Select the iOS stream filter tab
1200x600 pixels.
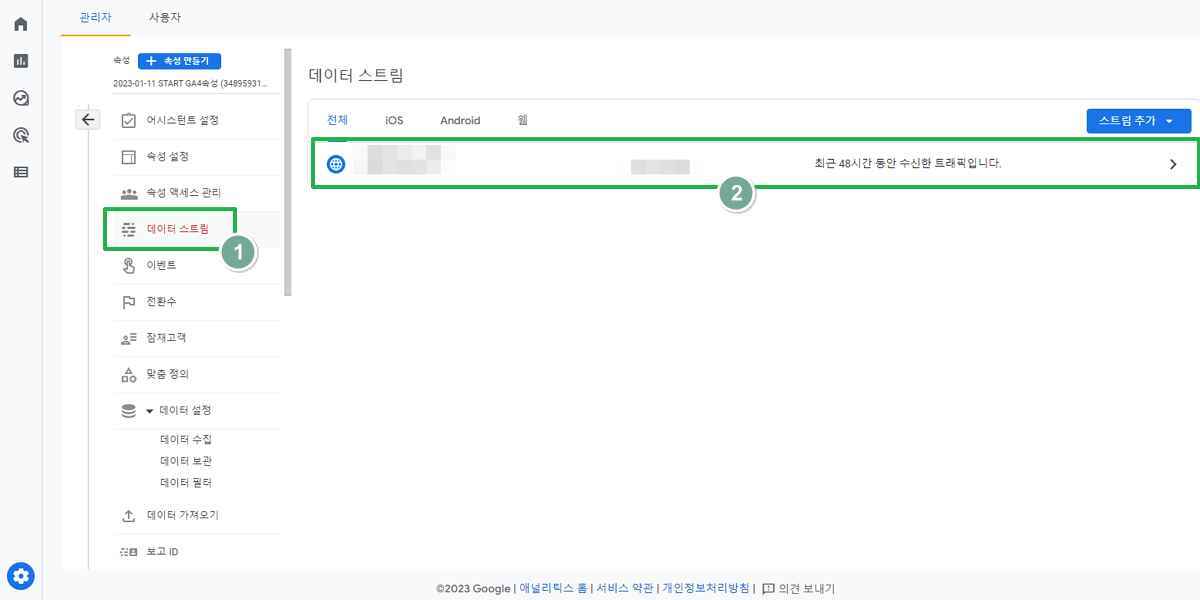(x=394, y=120)
